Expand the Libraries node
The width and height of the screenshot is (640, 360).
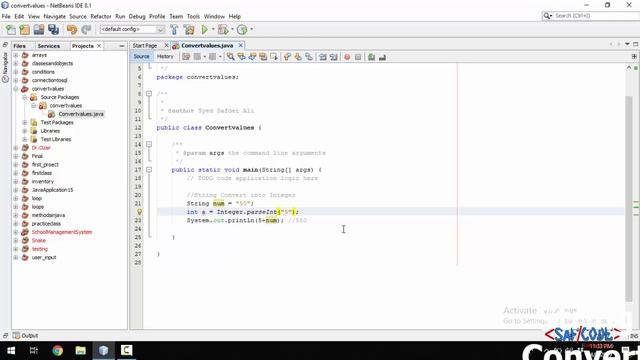(x=25, y=131)
